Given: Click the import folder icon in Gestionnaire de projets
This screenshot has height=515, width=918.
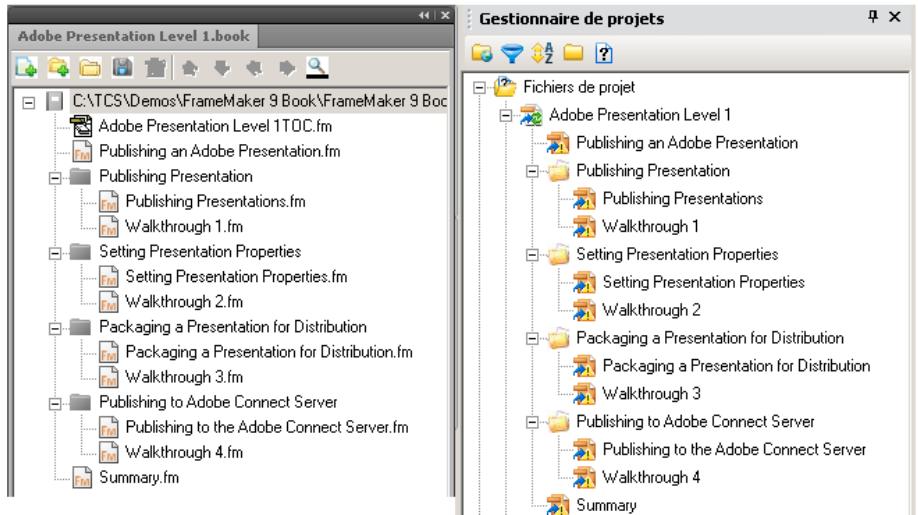Looking at the screenshot, I should point(482,53).
